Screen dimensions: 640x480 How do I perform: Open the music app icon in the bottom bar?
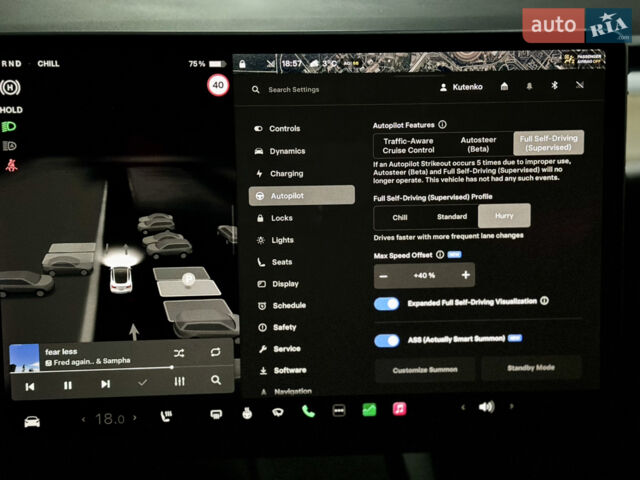coord(399,409)
